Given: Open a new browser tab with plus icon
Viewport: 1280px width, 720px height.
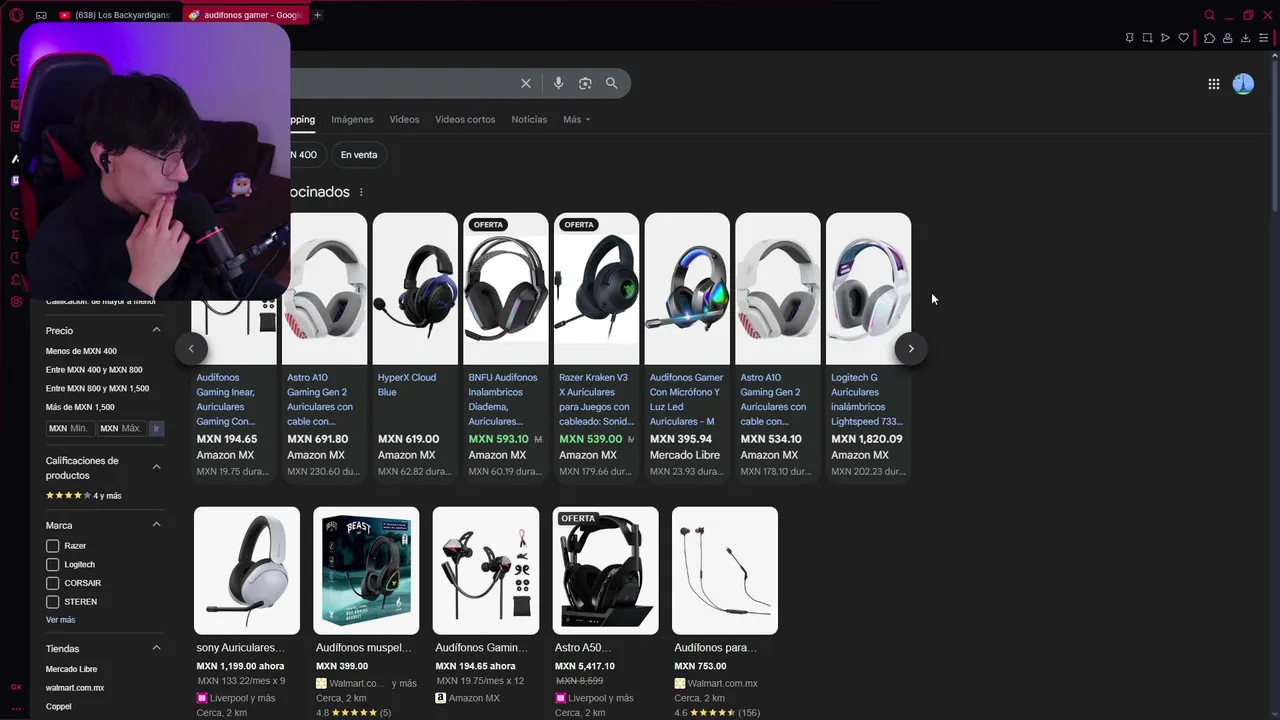Looking at the screenshot, I should (x=318, y=15).
